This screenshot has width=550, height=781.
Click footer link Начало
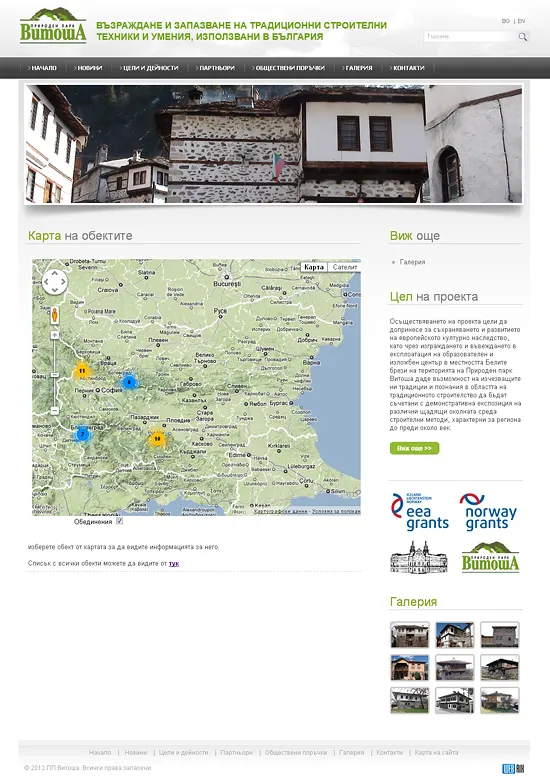(x=100, y=753)
